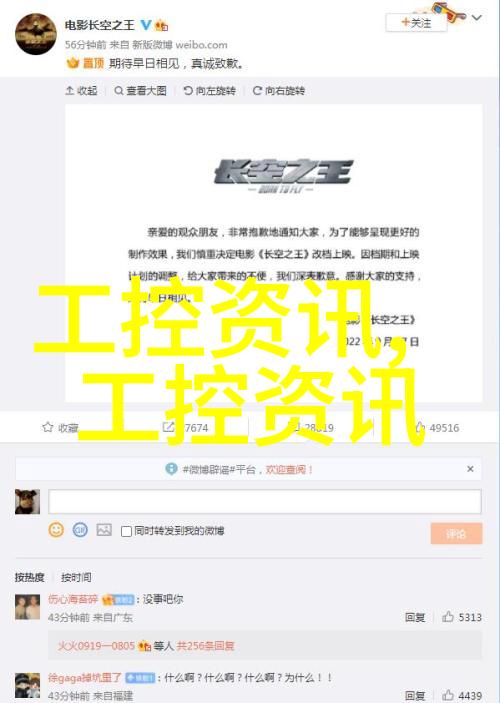500x703 pixels.
Task: Rotate the image right with 向右旋转
Action: point(279,91)
